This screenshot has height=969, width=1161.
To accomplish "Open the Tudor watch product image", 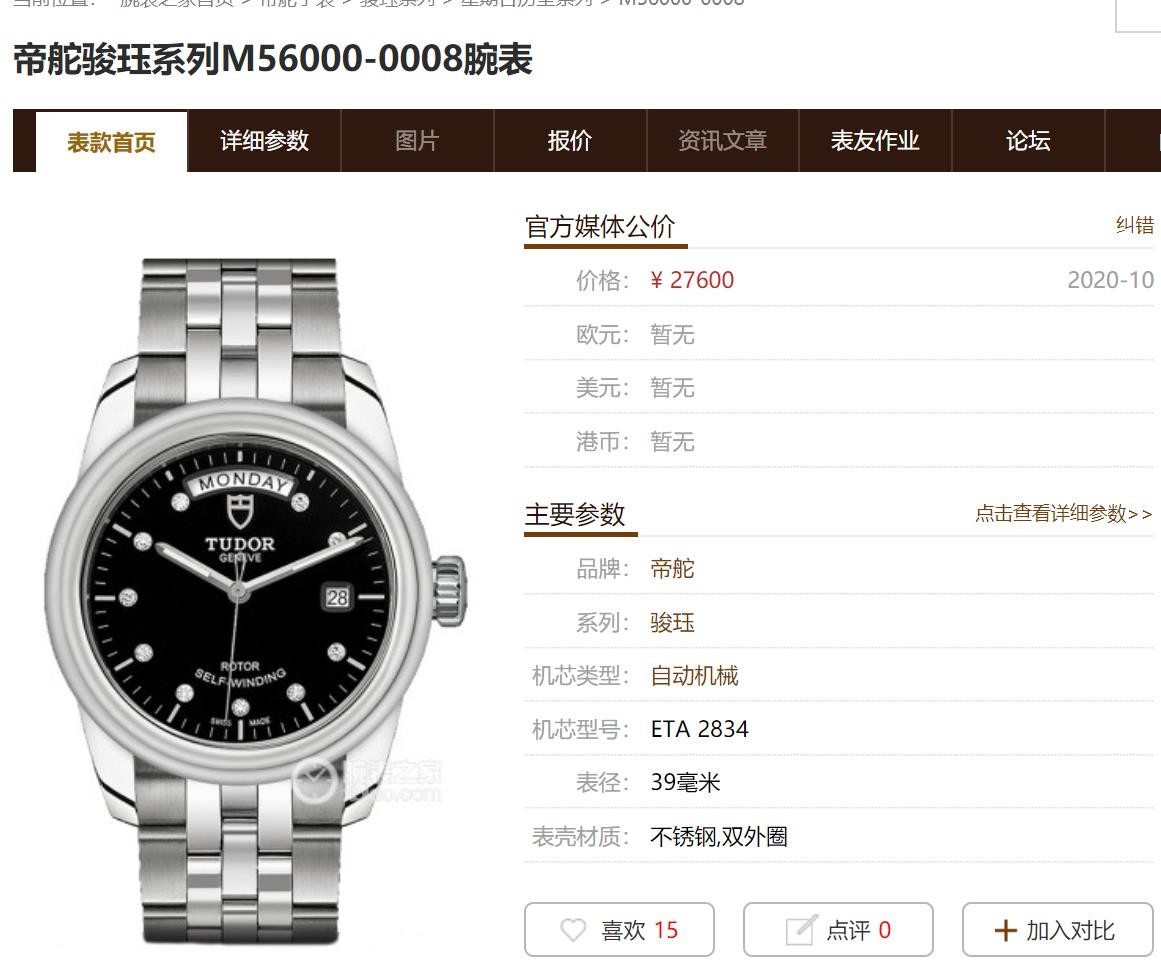I will (x=250, y=600).
